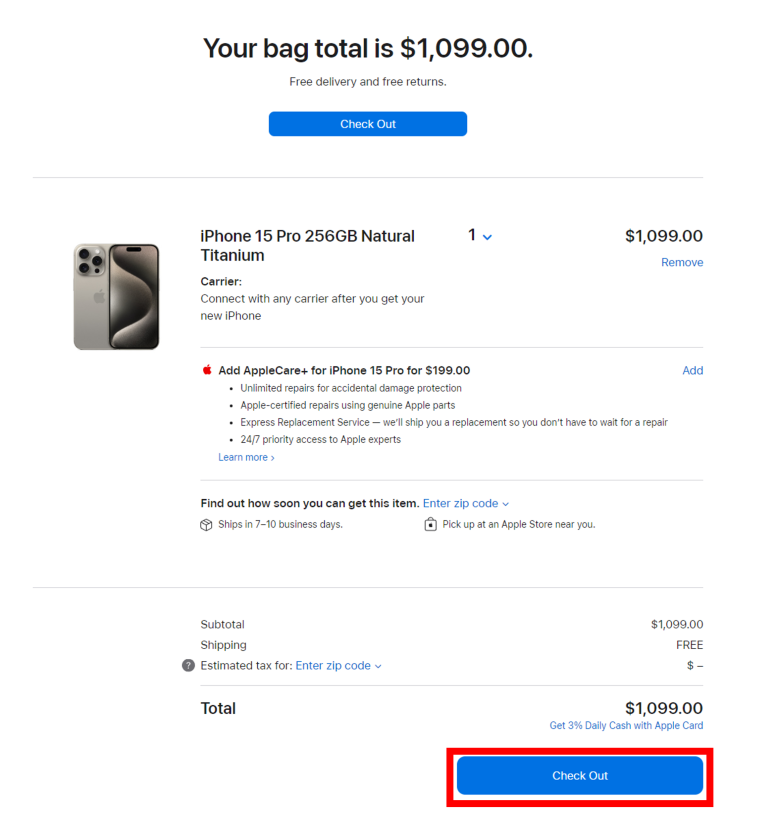Click the iPhone 15 Pro product image

116,297
